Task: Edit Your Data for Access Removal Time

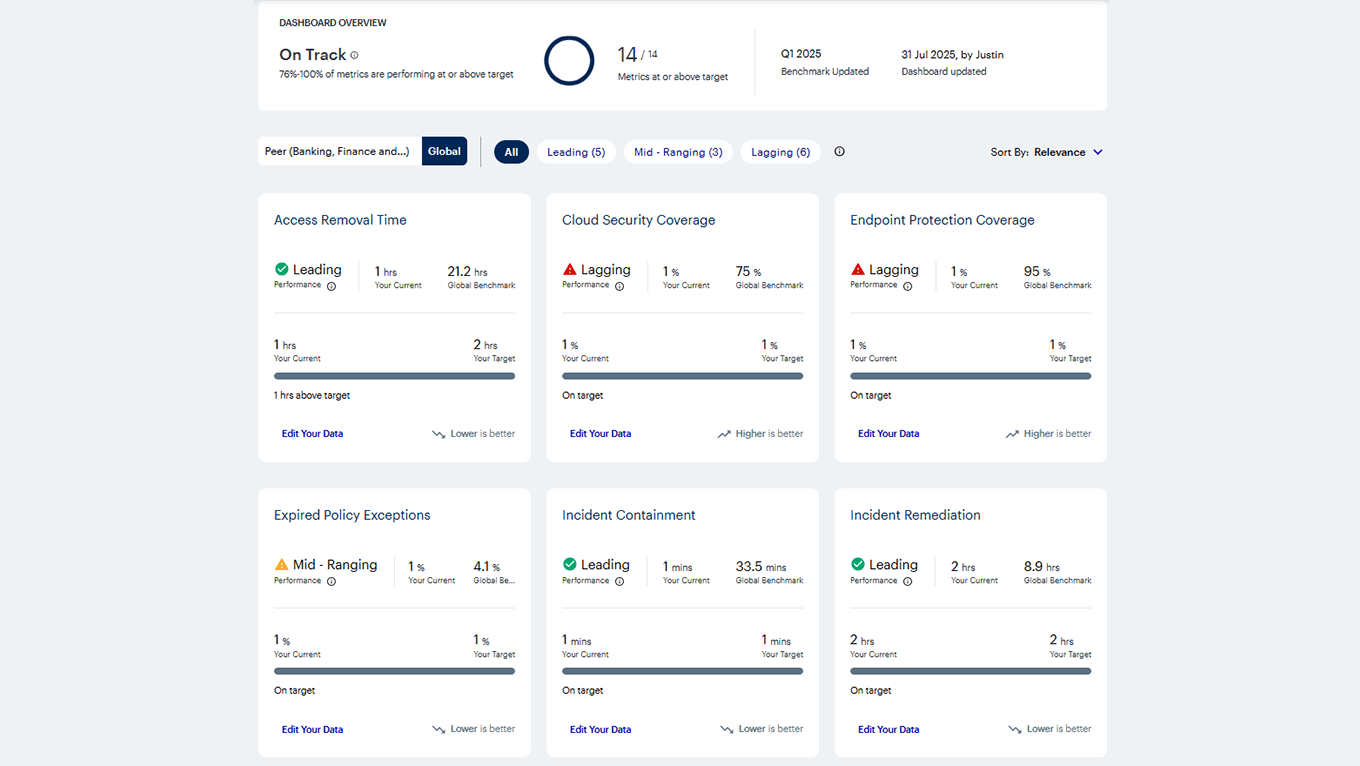Action: click(x=312, y=434)
